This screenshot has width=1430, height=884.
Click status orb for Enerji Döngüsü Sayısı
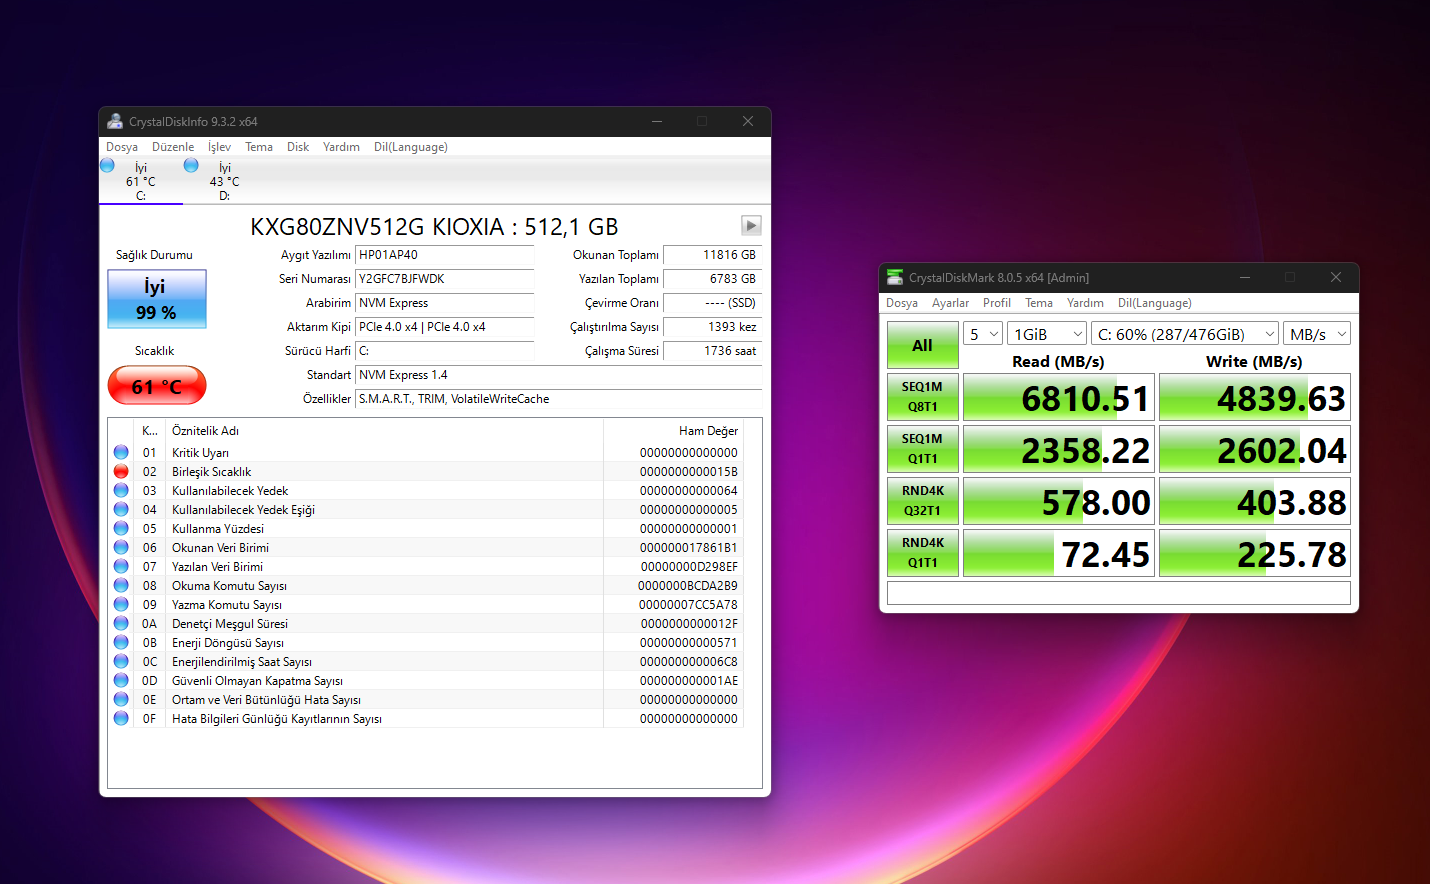[121, 642]
